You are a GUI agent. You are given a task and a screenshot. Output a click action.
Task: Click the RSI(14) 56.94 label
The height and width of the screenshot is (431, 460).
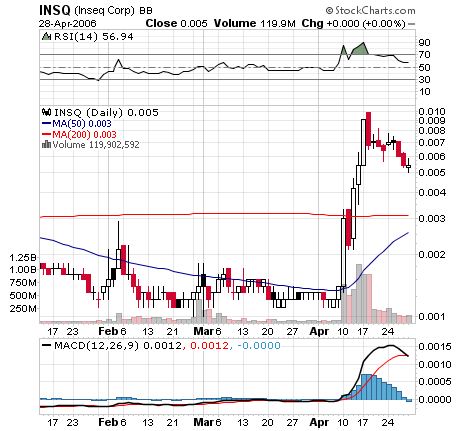point(94,36)
